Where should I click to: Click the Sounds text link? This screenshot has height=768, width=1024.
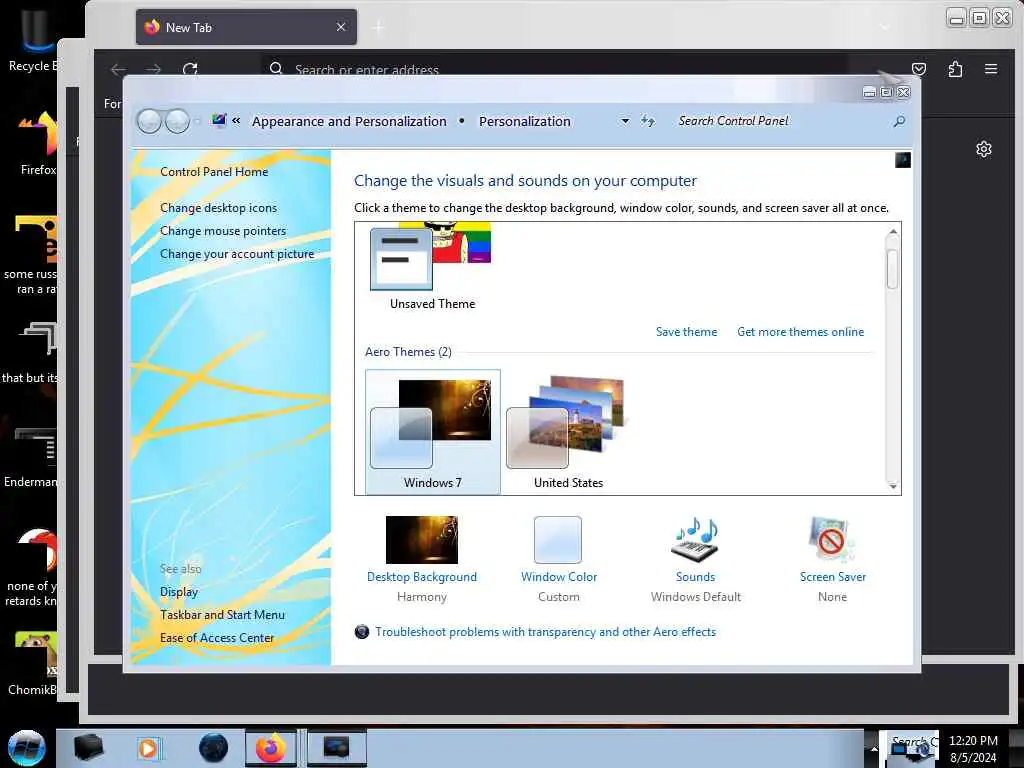[696, 577]
